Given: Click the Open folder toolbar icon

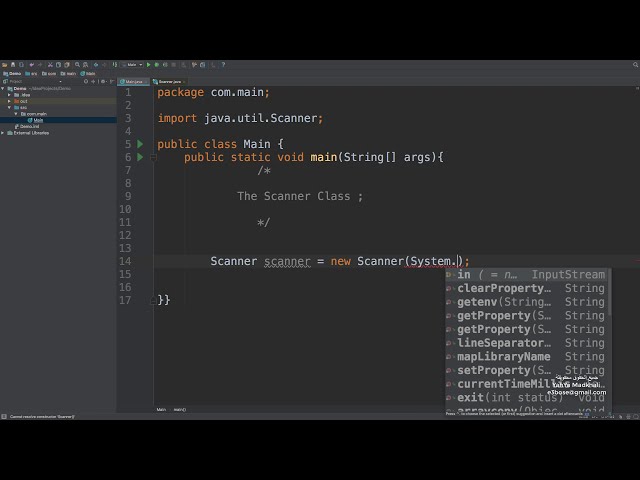Looking at the screenshot, I should click(x=4, y=65).
